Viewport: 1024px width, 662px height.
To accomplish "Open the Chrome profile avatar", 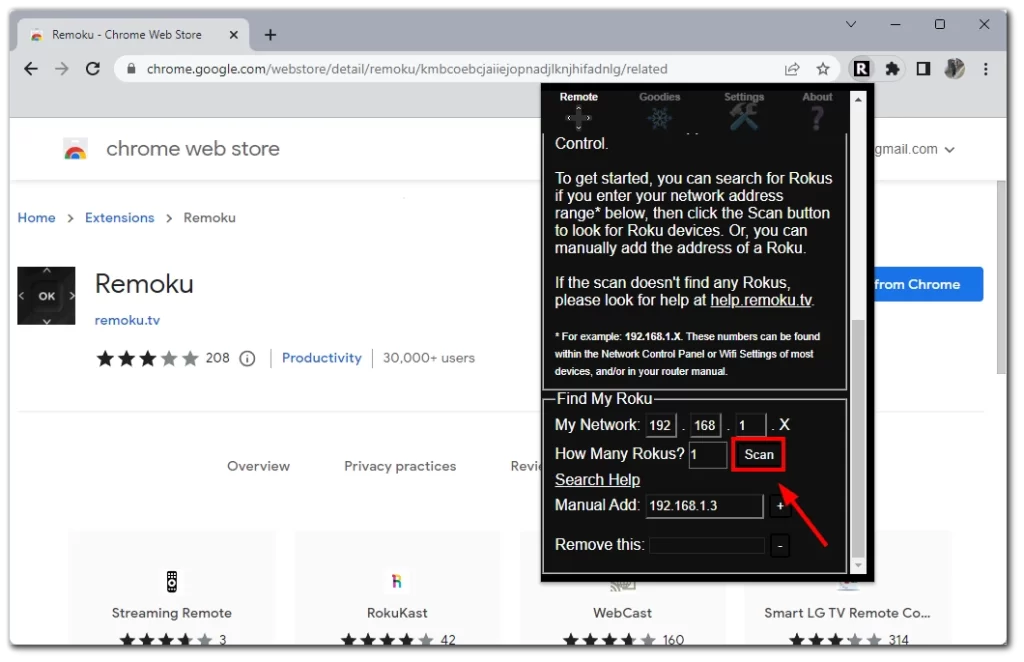I will [954, 69].
